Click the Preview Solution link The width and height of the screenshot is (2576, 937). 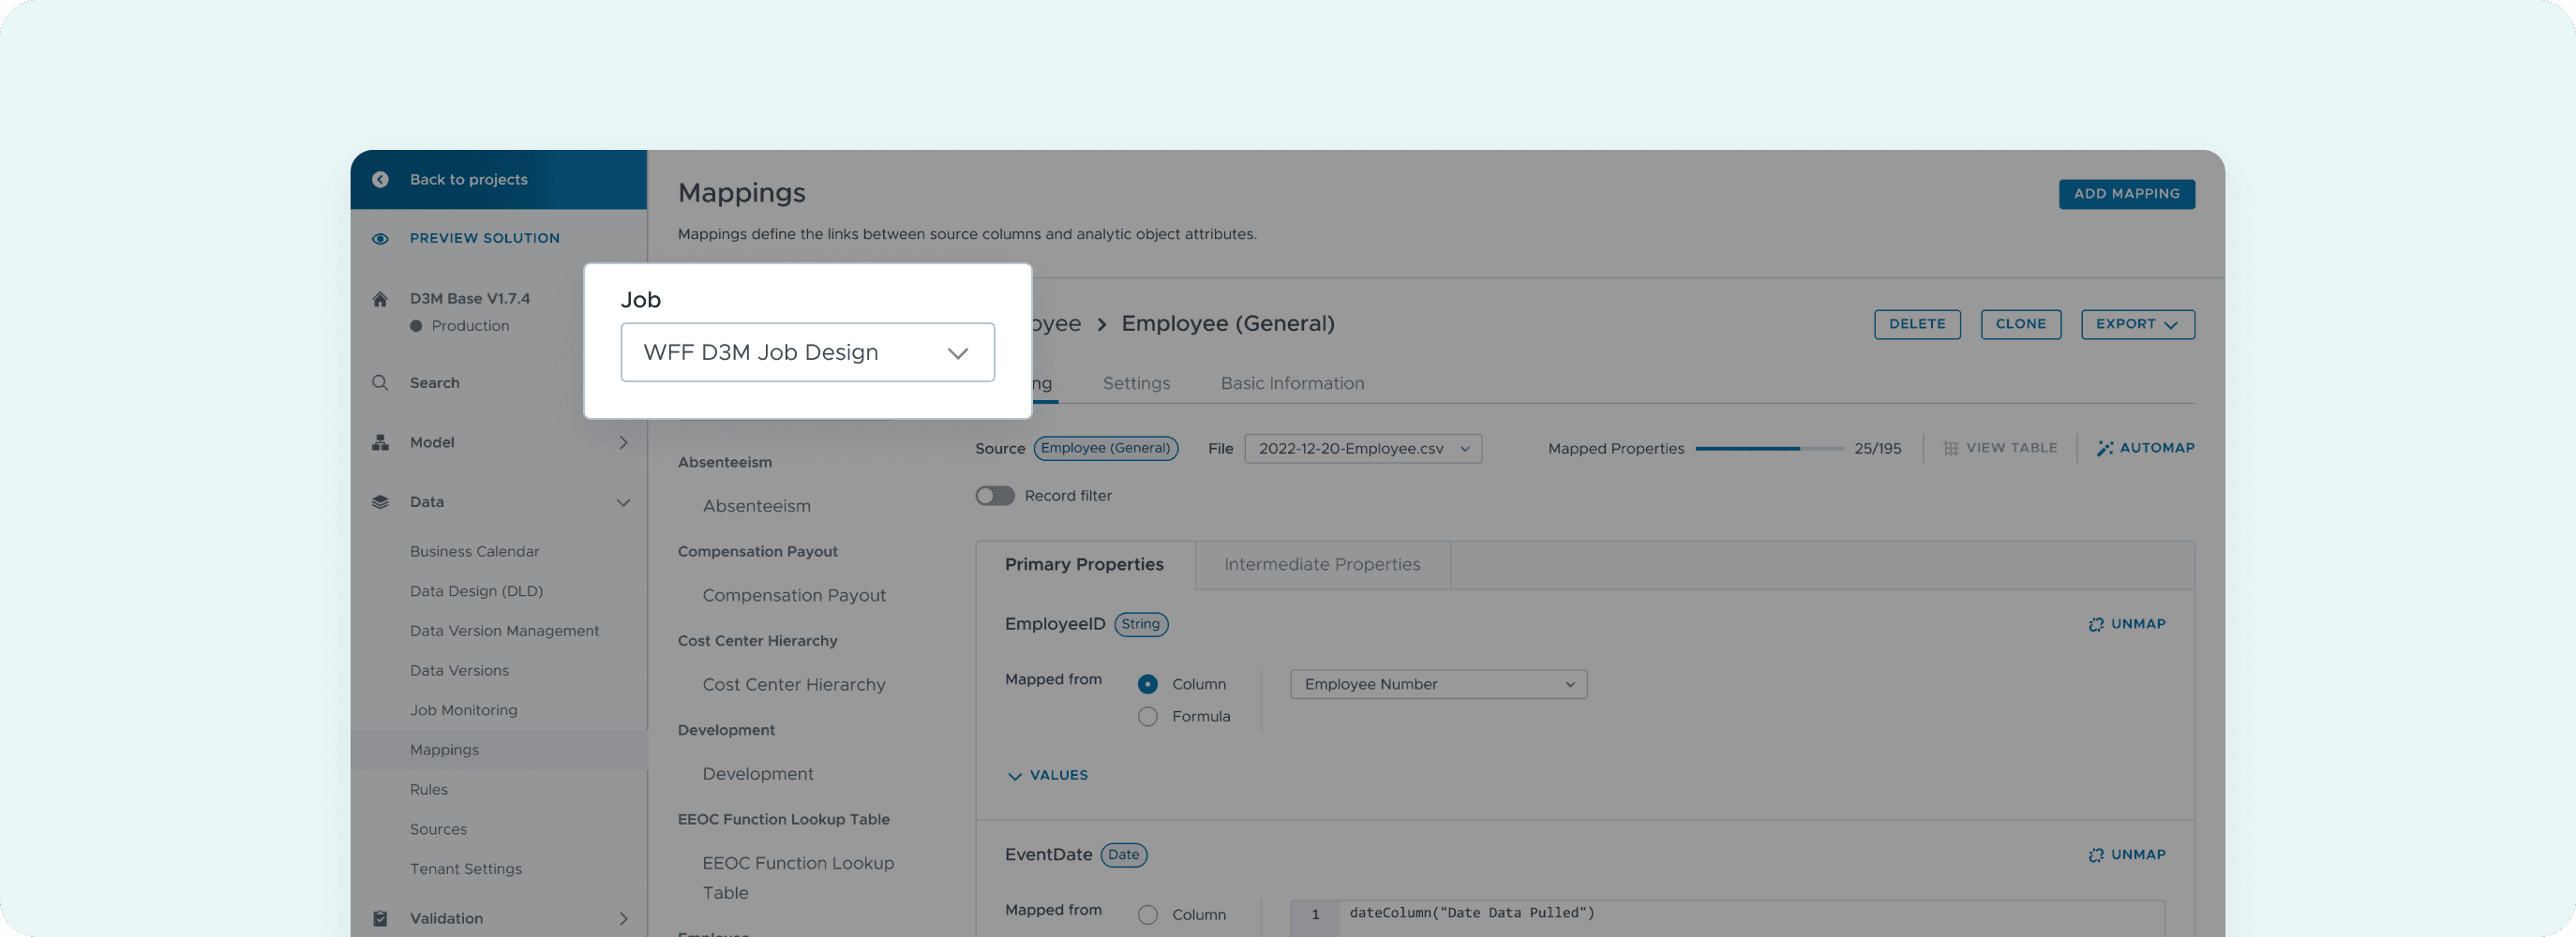pyautogui.click(x=484, y=238)
